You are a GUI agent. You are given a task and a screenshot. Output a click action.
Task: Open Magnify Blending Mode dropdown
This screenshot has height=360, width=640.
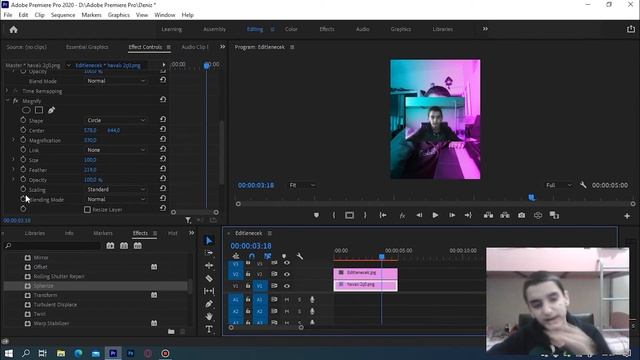[116, 199]
